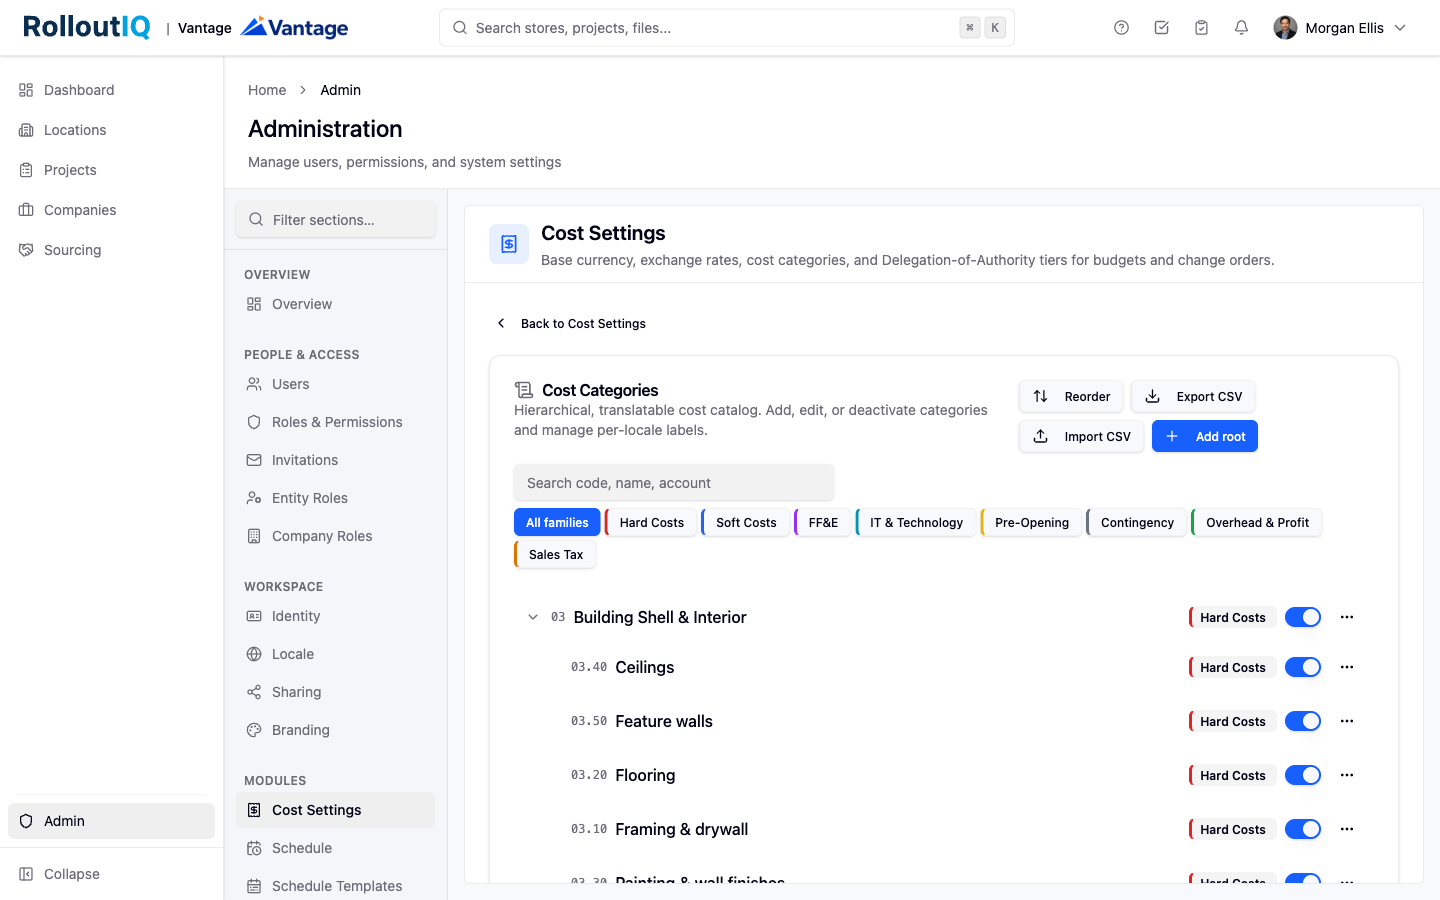Collapse the Building Shell & Interior category
The width and height of the screenshot is (1440, 900).
[533, 617]
